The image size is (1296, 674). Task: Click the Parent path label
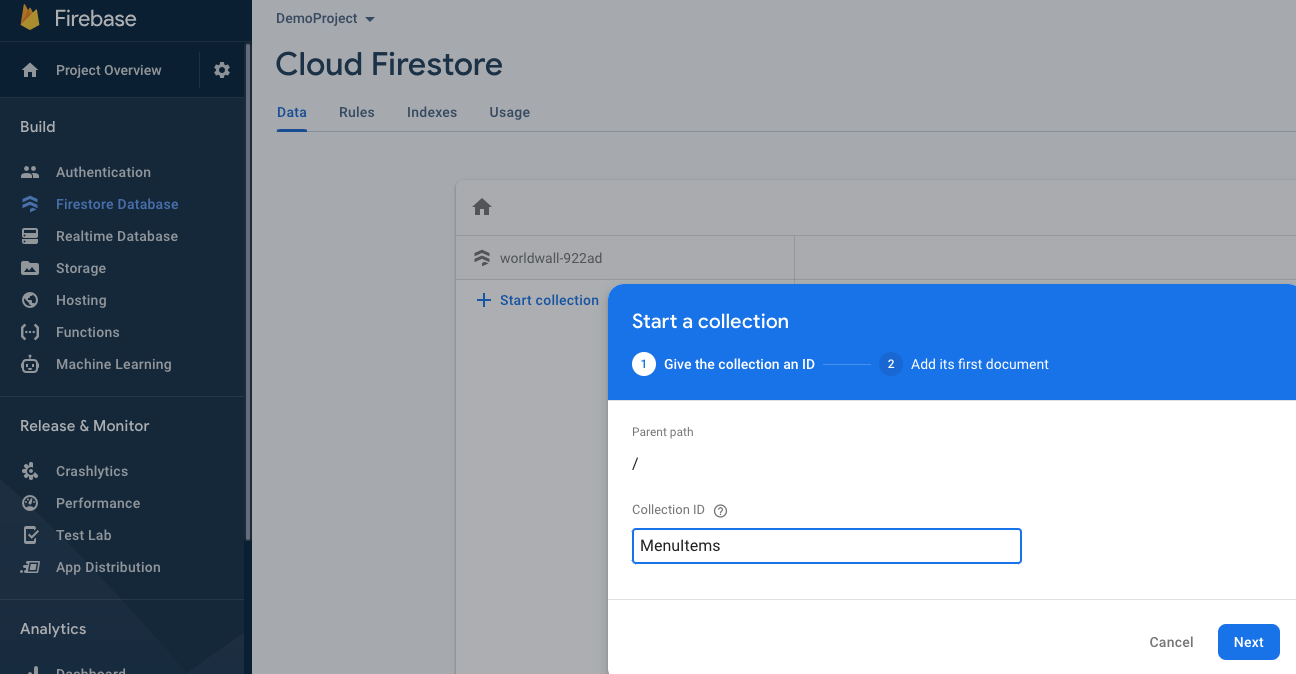click(x=663, y=432)
